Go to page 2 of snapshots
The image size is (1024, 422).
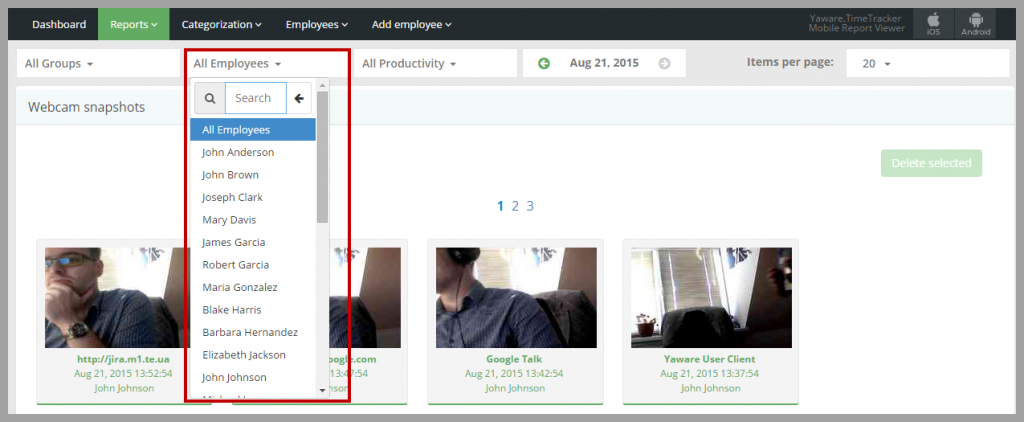point(515,206)
